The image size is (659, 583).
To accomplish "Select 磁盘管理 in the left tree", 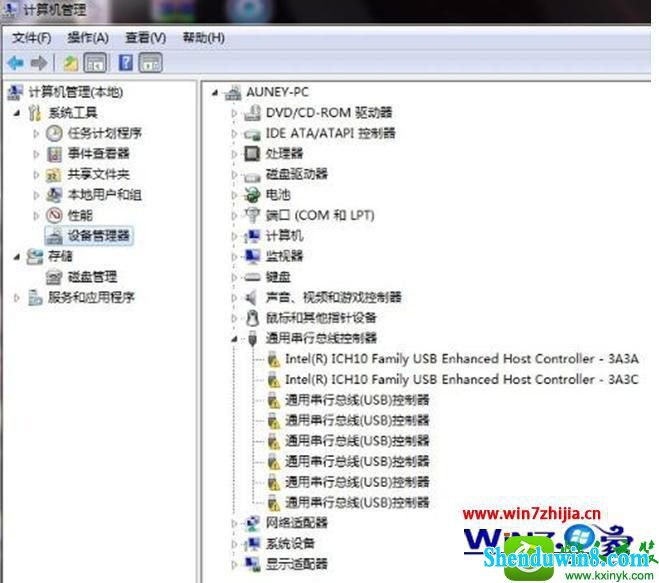I will (92, 277).
